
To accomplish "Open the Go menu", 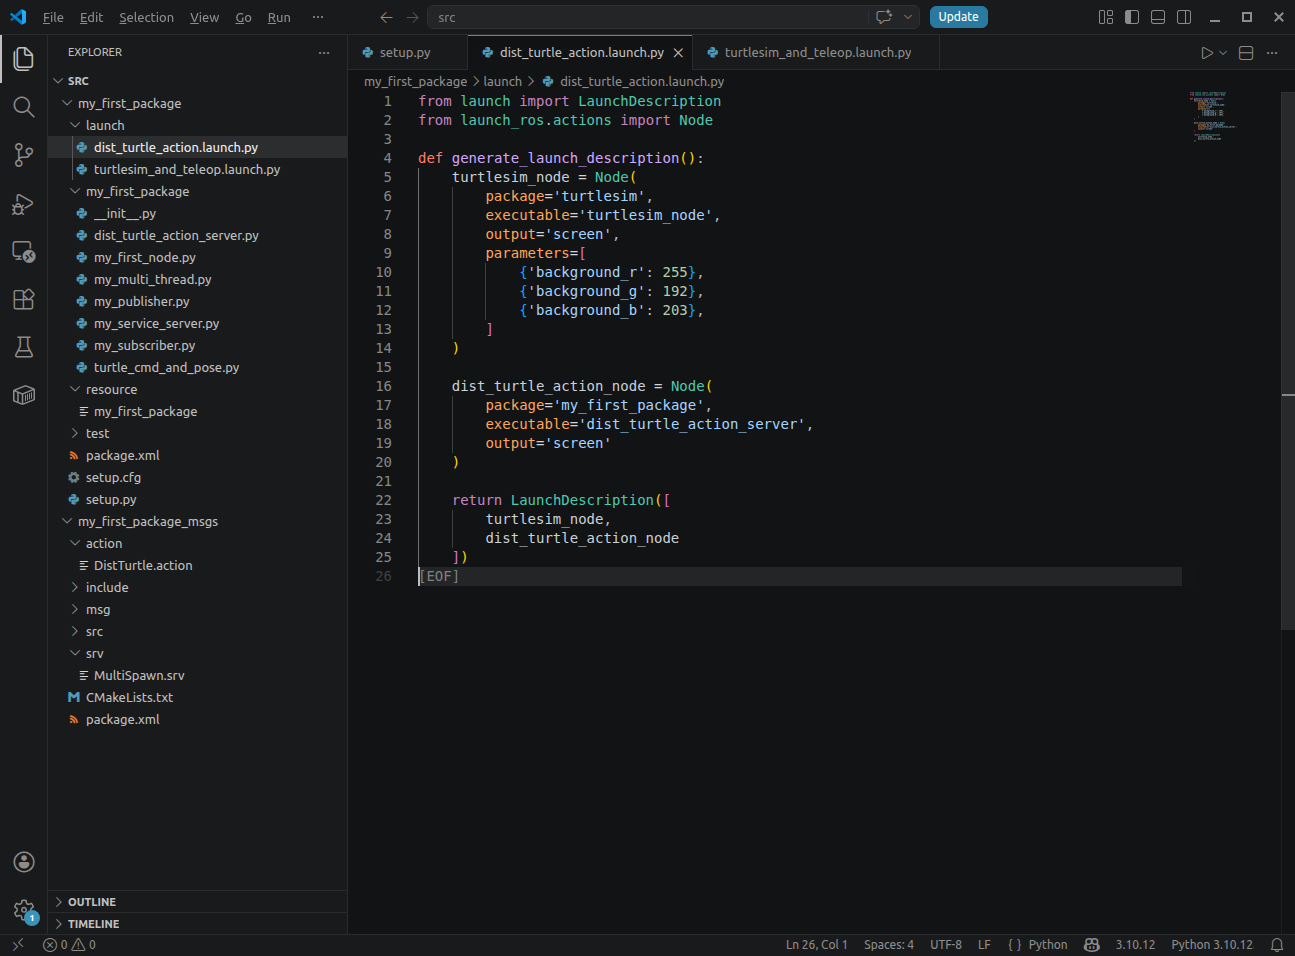I will click(243, 17).
